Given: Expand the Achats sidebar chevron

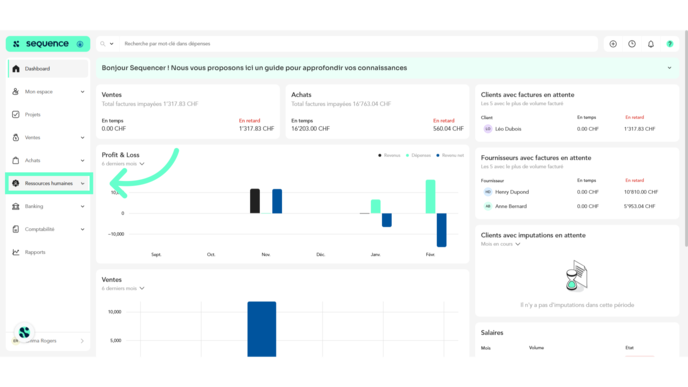Looking at the screenshot, I should [82, 160].
